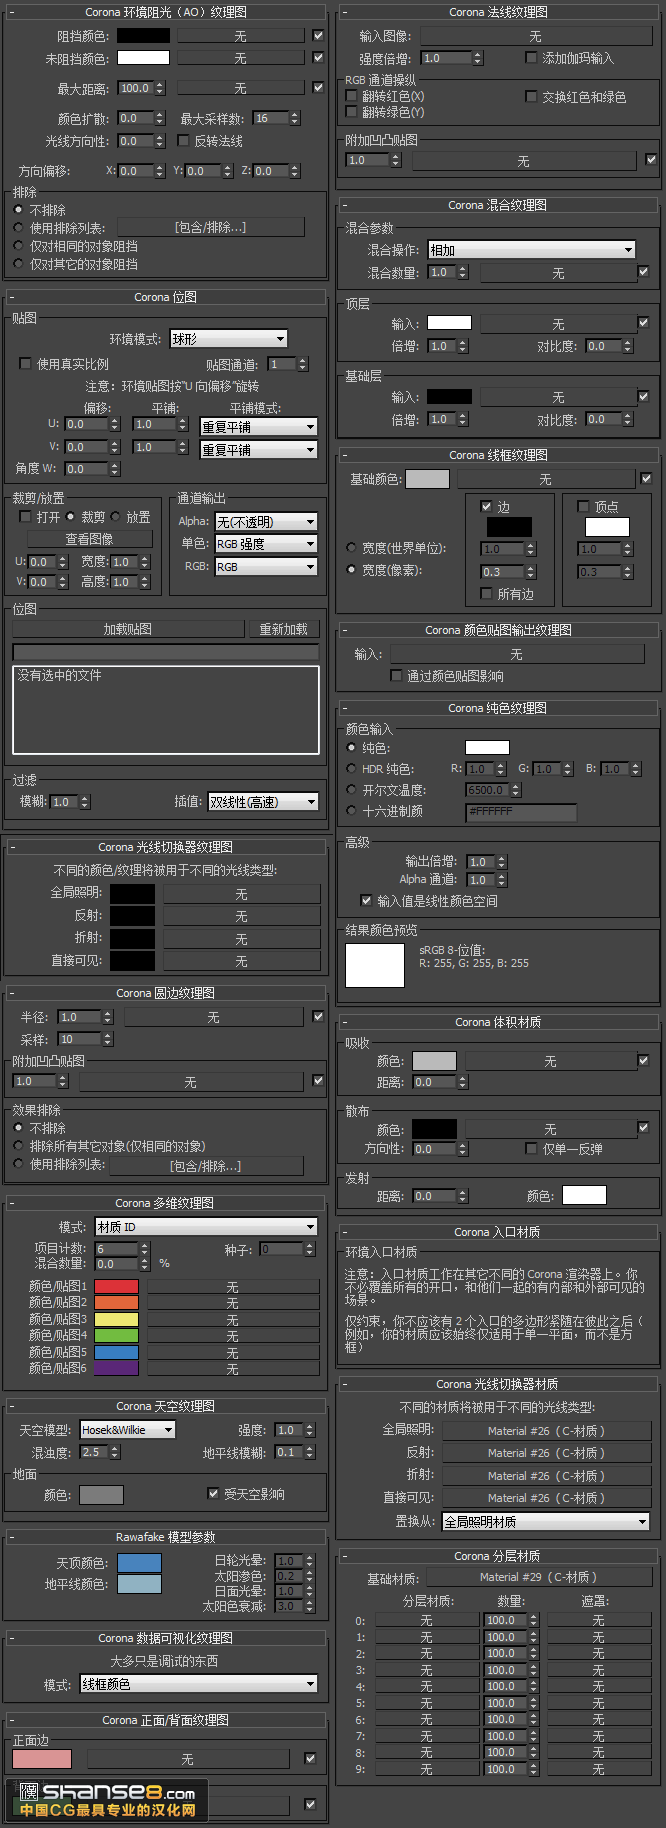Enable the 使用真实比例 checkbox
This screenshot has height=1828, width=666.
[26, 364]
